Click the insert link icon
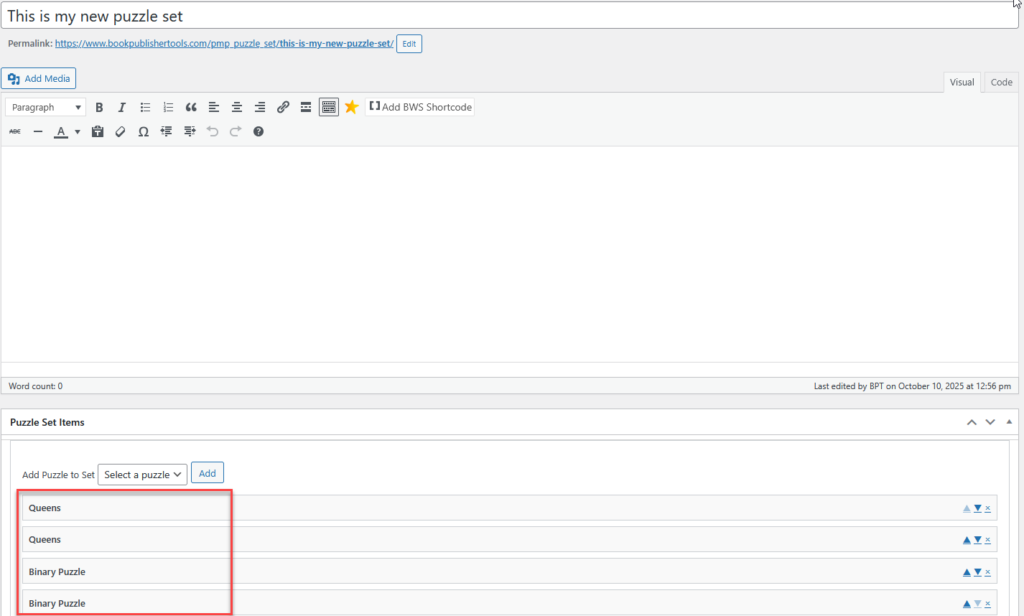 pos(283,107)
